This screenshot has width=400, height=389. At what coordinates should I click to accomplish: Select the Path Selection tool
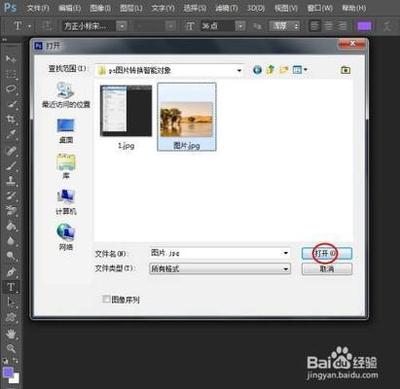(11, 302)
